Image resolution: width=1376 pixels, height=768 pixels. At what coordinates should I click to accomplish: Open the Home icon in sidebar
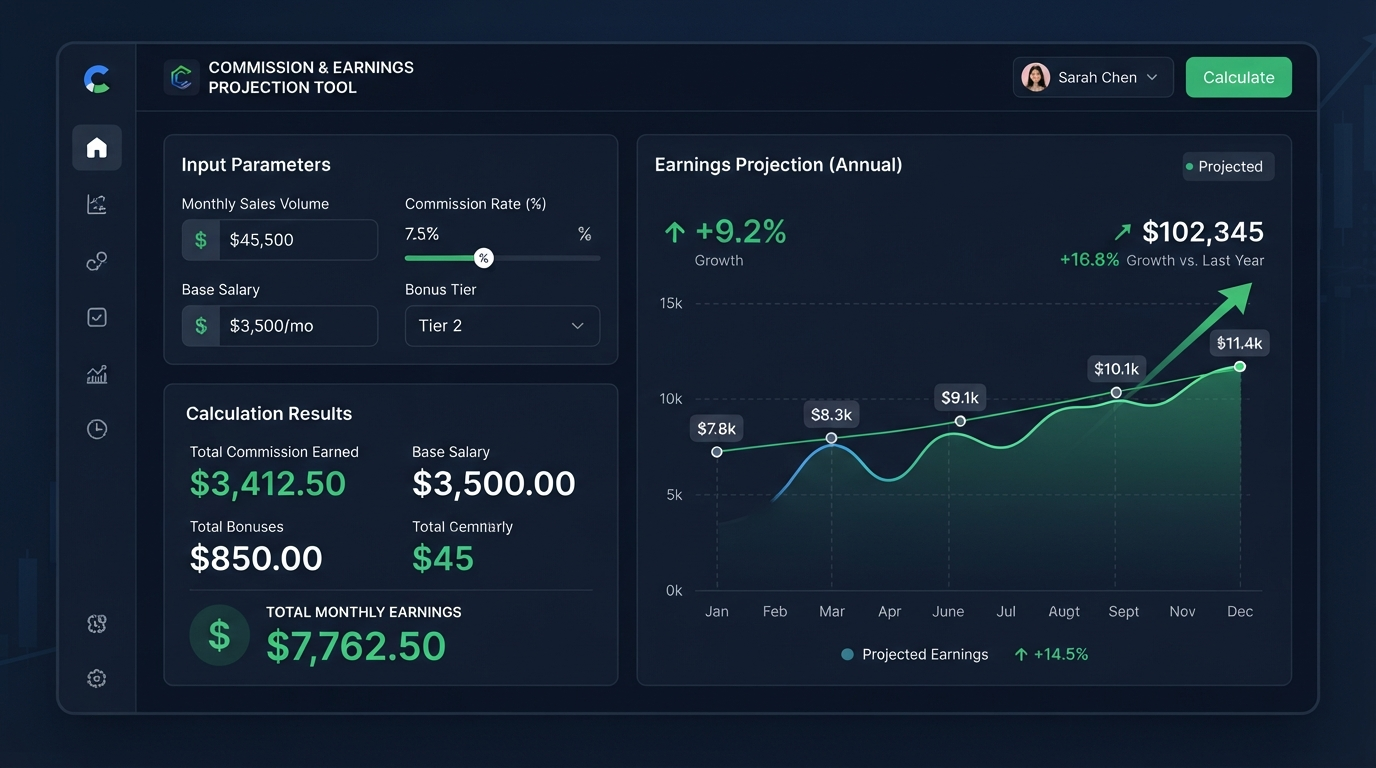point(97,148)
